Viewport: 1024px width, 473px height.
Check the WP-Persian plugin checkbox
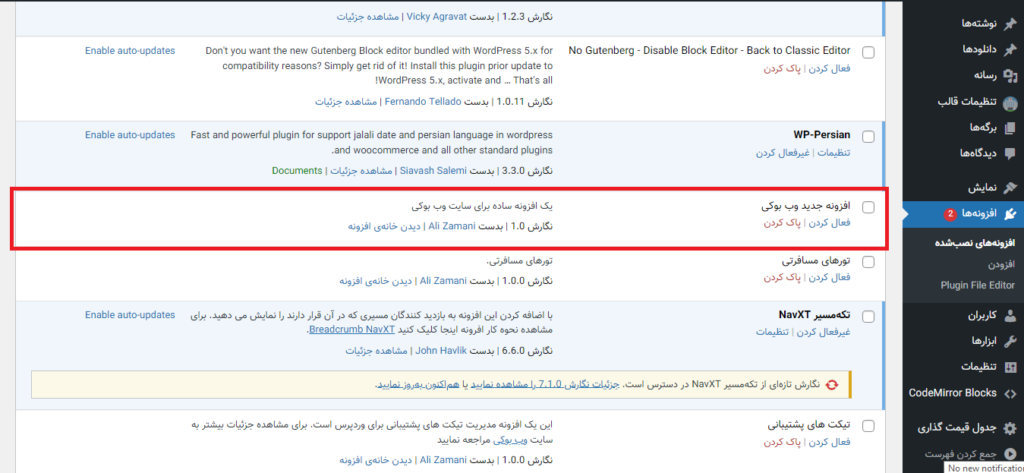point(869,137)
